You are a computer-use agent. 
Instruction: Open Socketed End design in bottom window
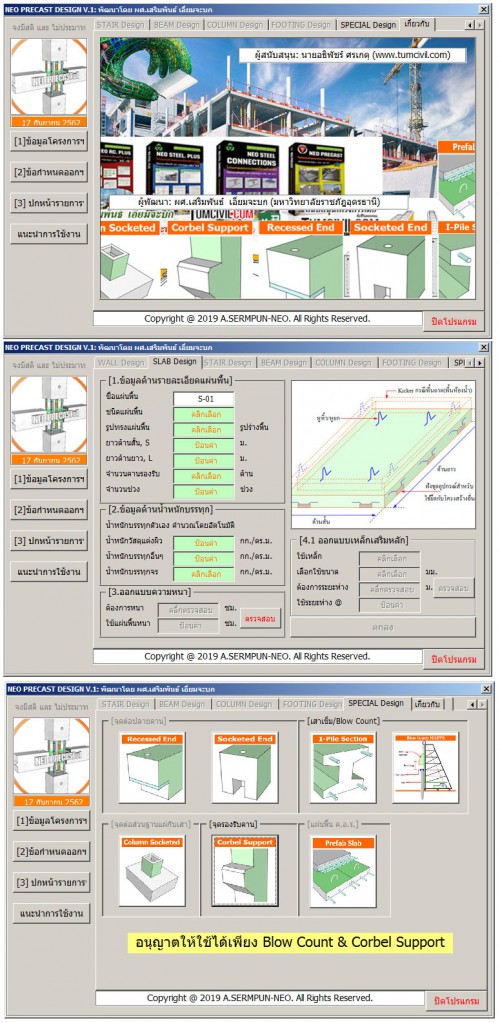coord(245,767)
